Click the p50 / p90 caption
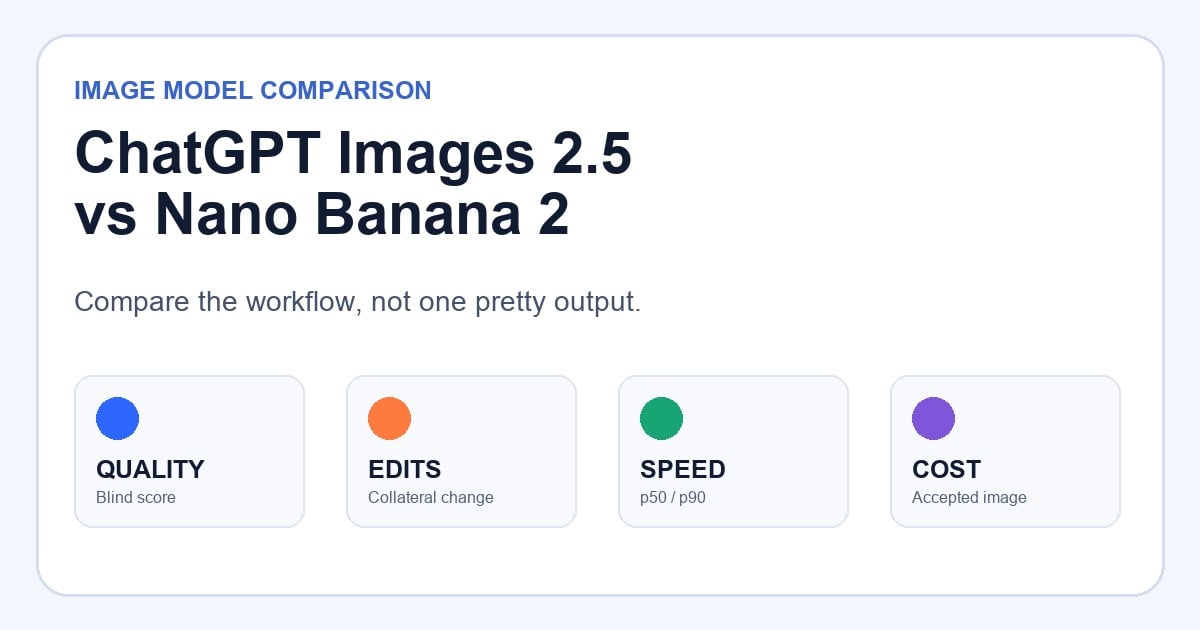Viewport: 1200px width, 630px height. tap(673, 498)
